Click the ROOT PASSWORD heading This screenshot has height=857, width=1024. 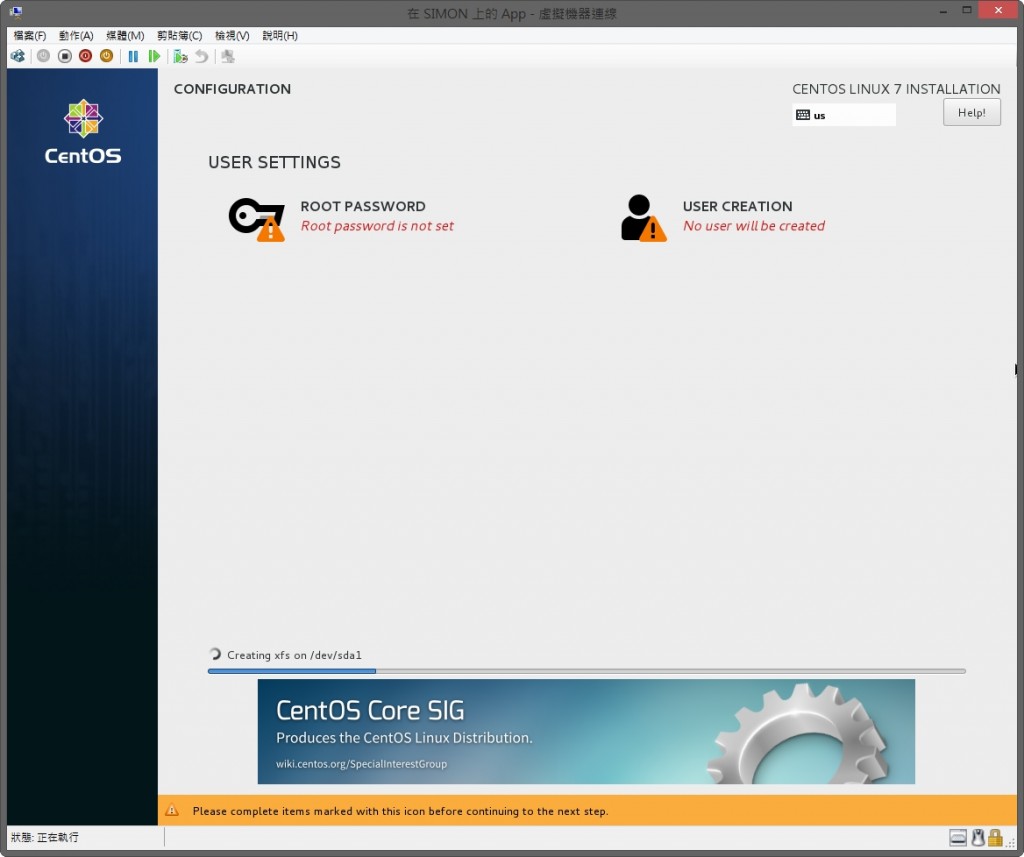[362, 206]
